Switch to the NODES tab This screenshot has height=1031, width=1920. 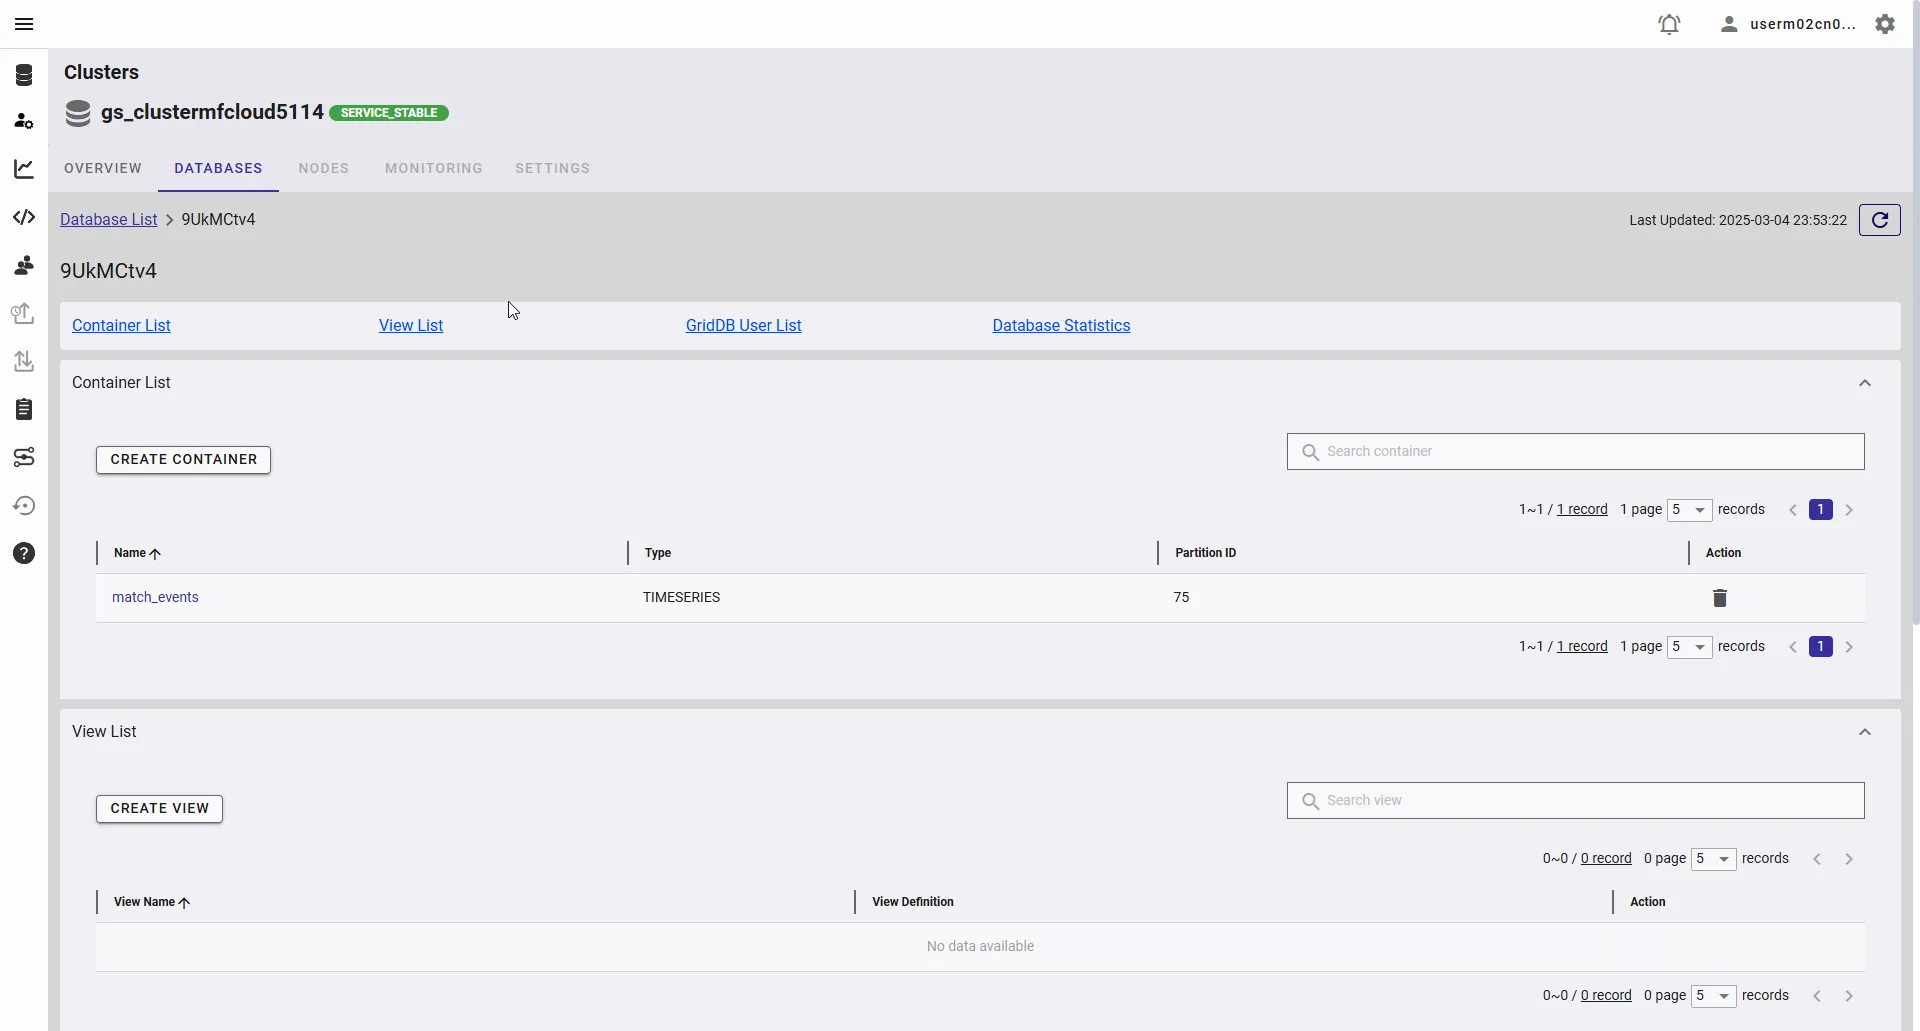pyautogui.click(x=323, y=168)
